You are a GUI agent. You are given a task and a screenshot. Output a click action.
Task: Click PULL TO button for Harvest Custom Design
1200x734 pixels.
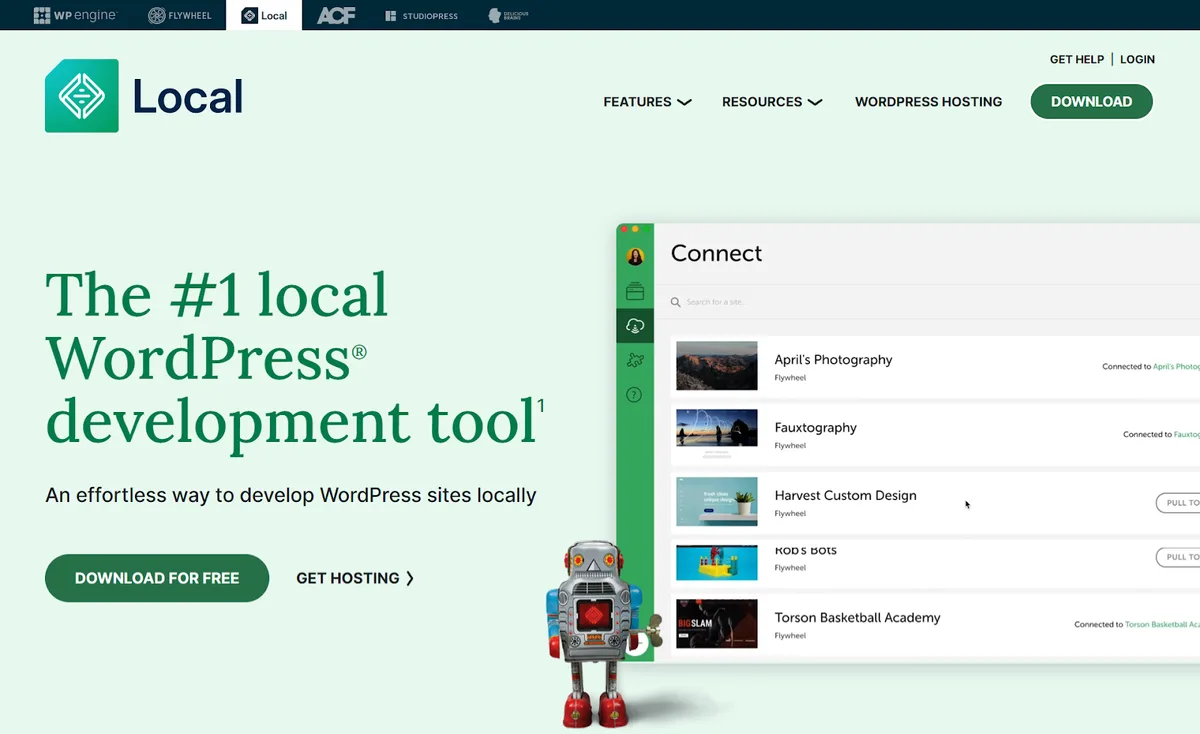point(1178,503)
